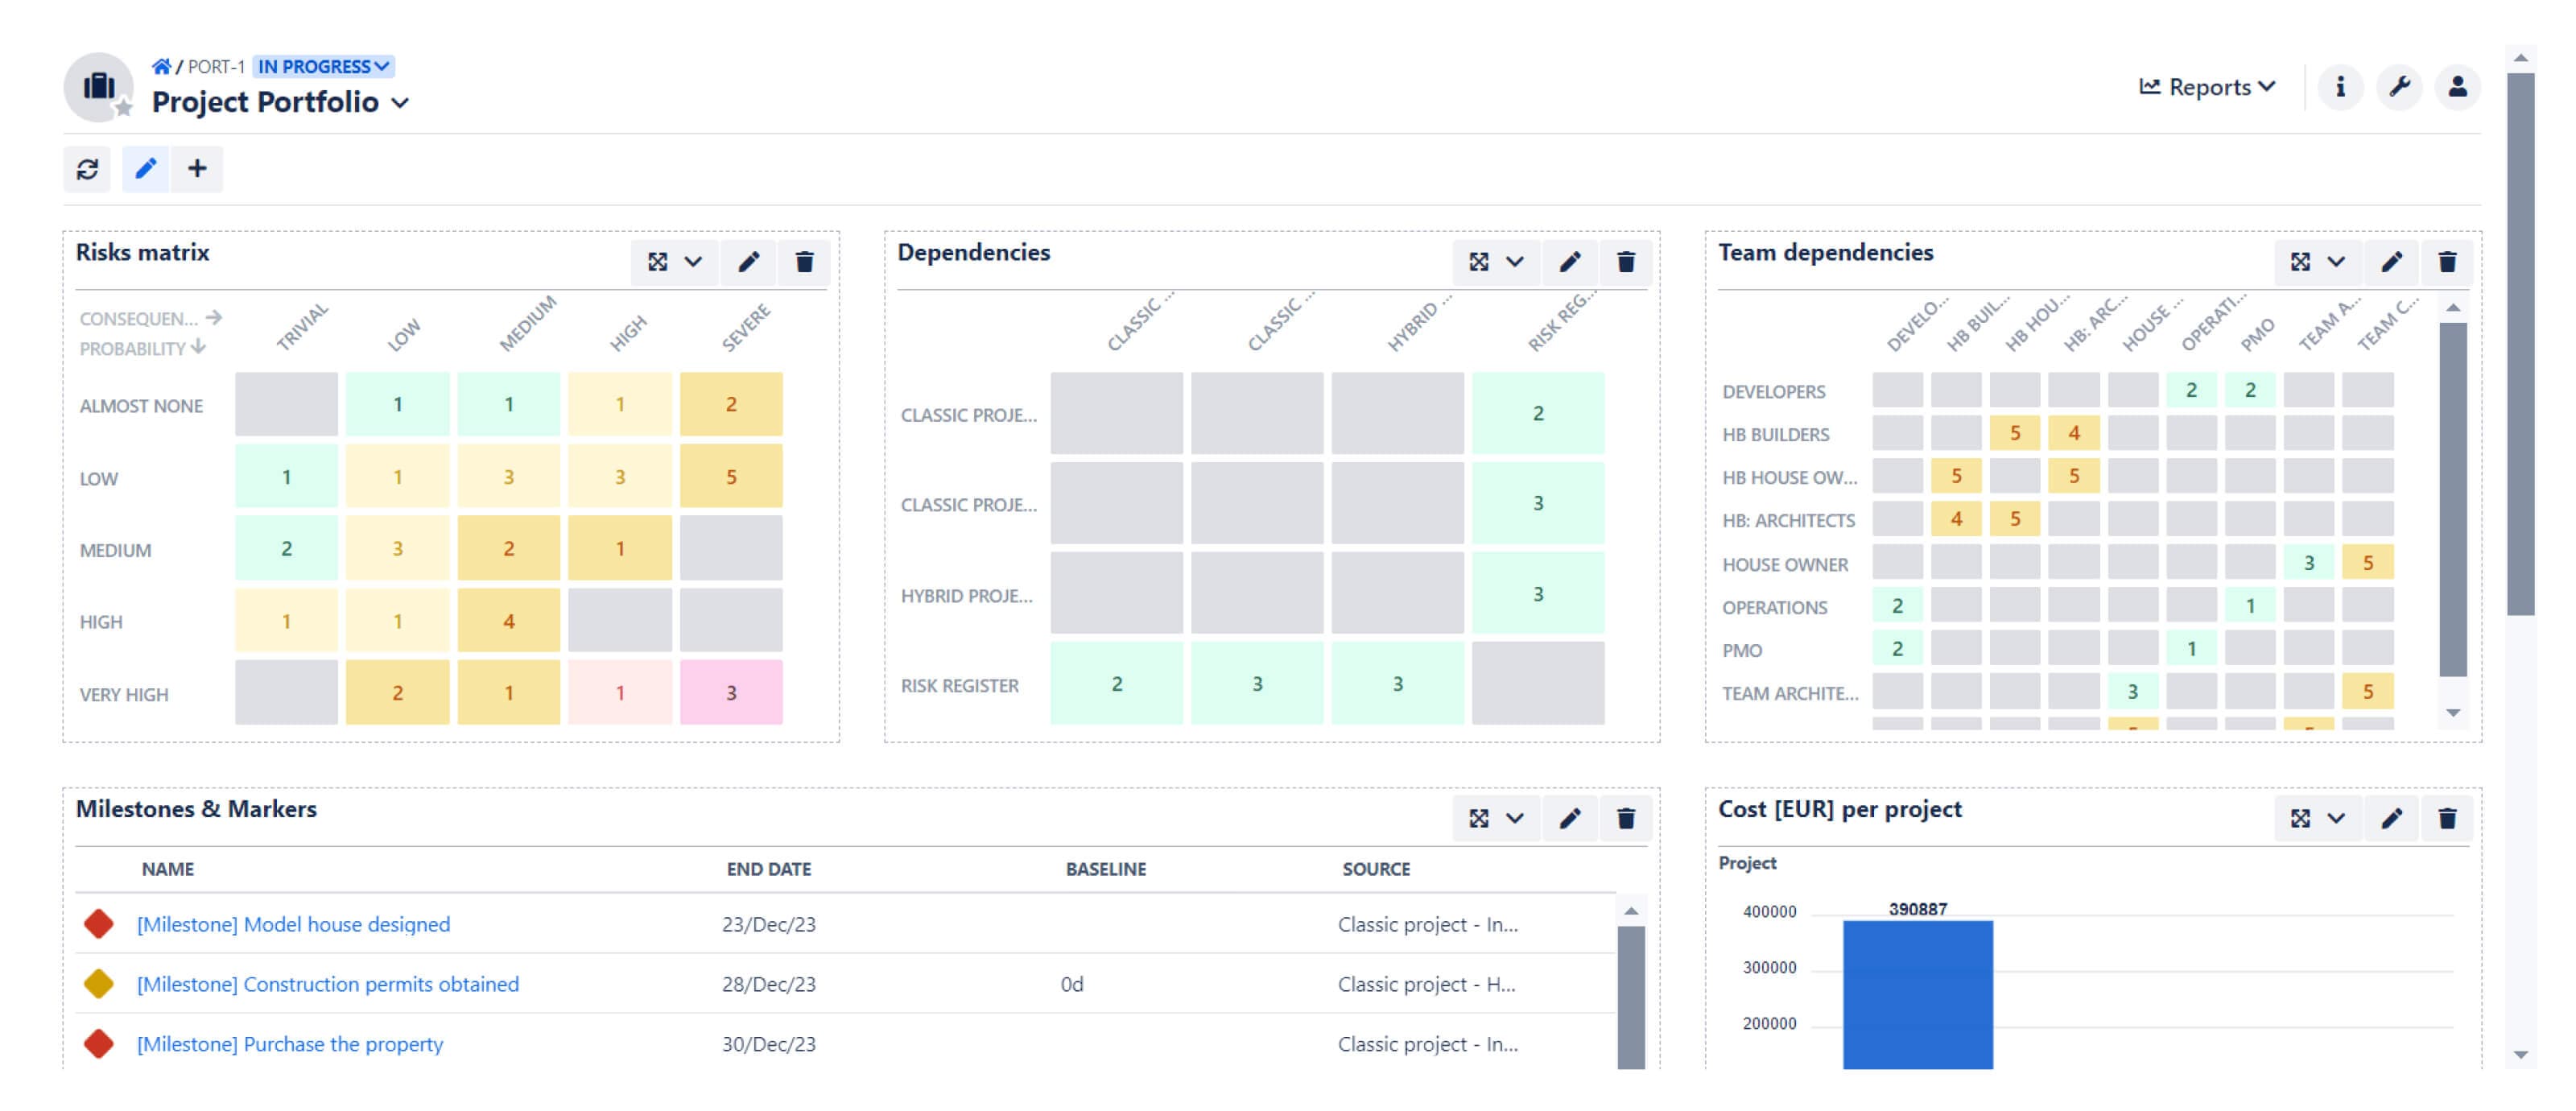
Task: Sort milestones by END DATE column header
Action: pyautogui.click(x=768, y=869)
